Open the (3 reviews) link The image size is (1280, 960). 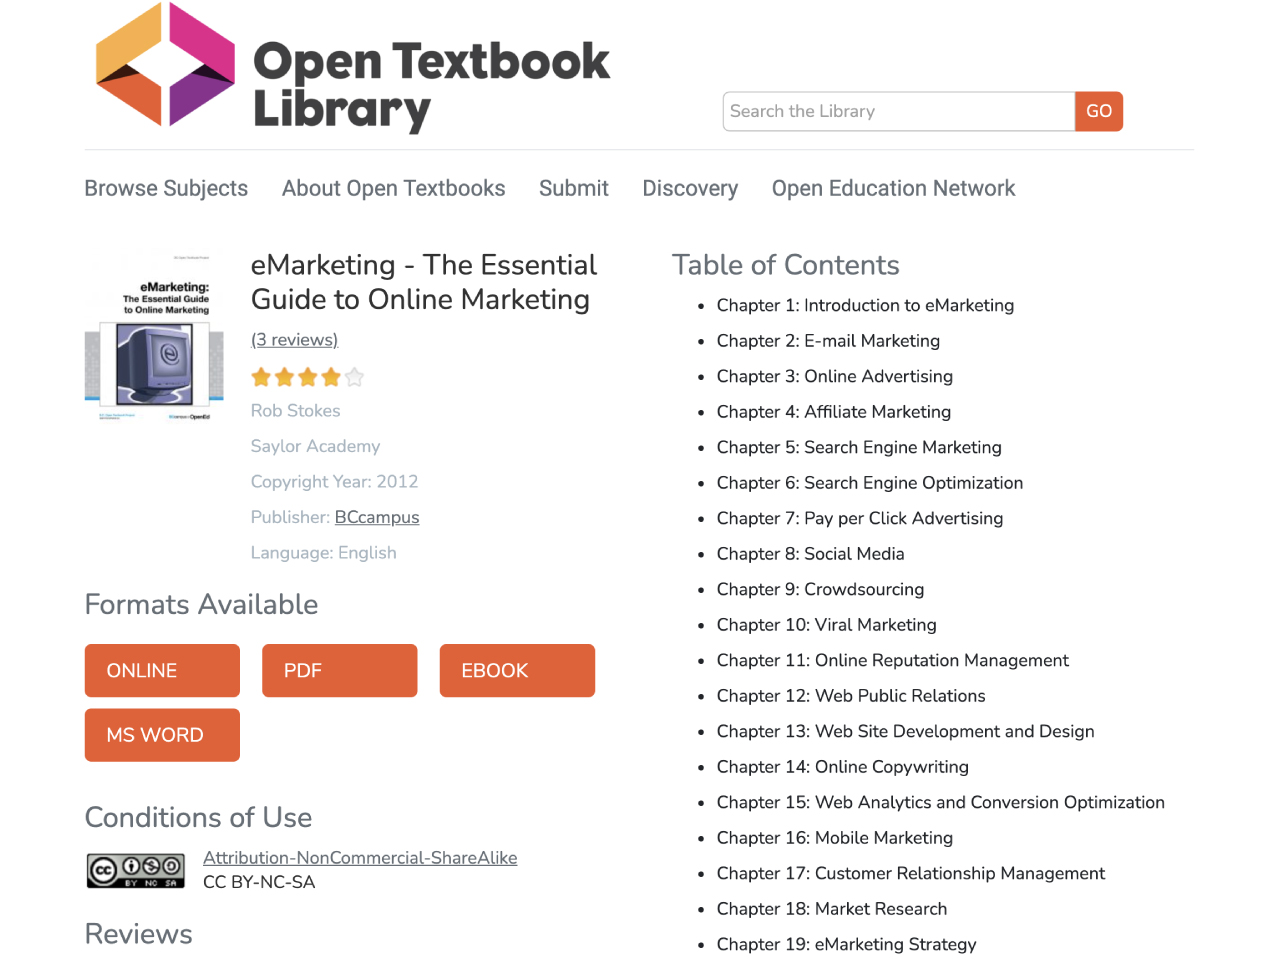[294, 340]
